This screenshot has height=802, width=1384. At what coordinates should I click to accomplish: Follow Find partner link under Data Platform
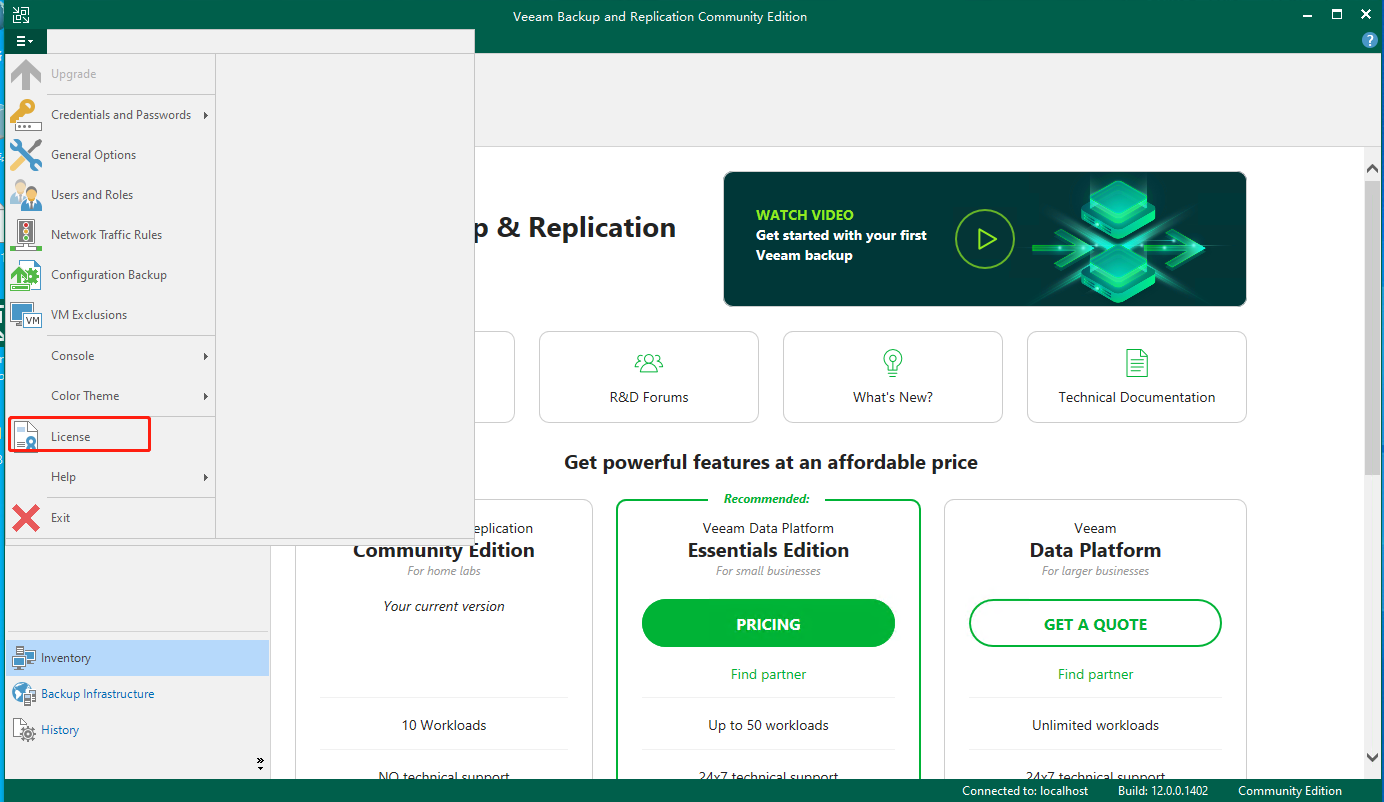point(1095,674)
